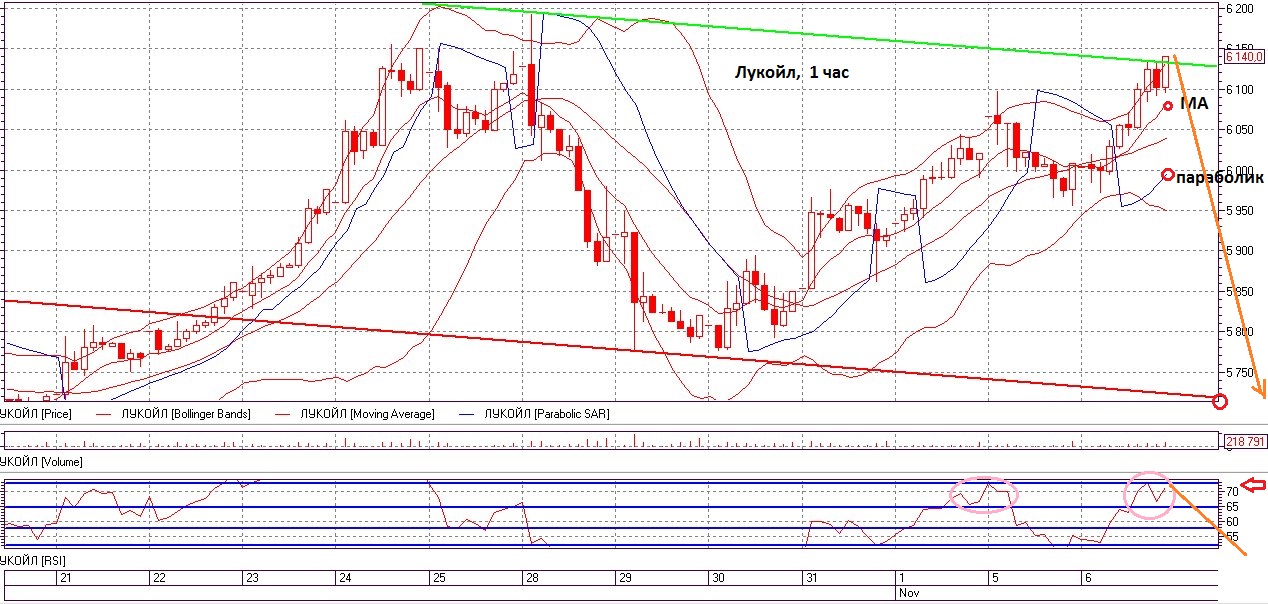Click date 28 on the time axis

(x=530, y=578)
